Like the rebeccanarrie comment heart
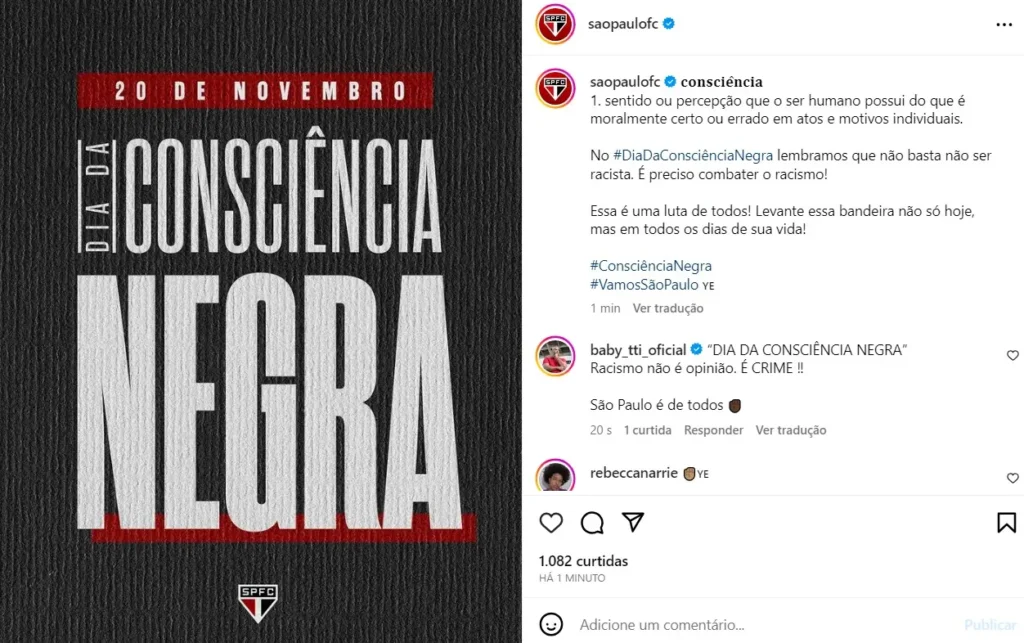 pos(1012,478)
